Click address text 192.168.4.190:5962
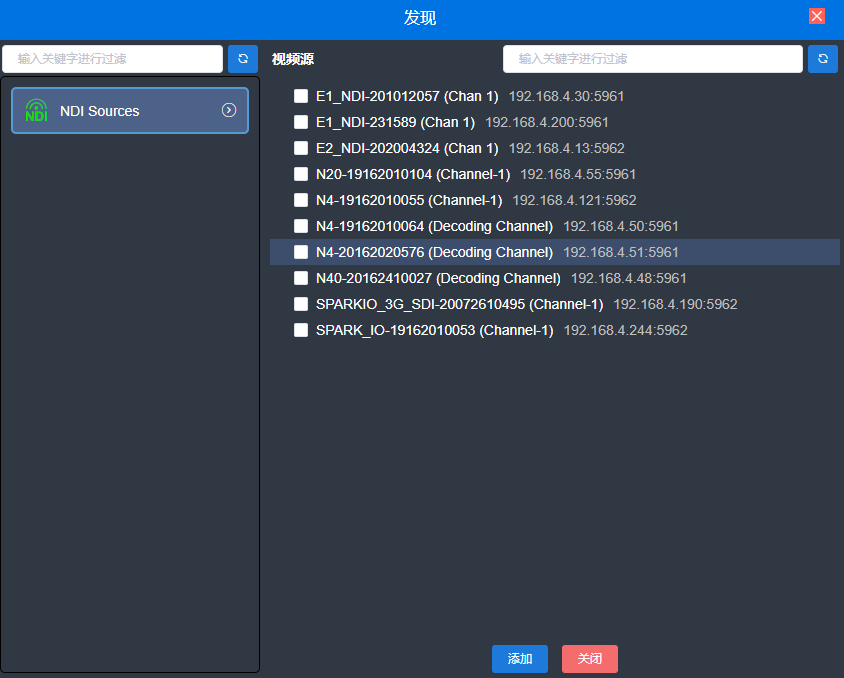This screenshot has width=844, height=678. [x=676, y=304]
